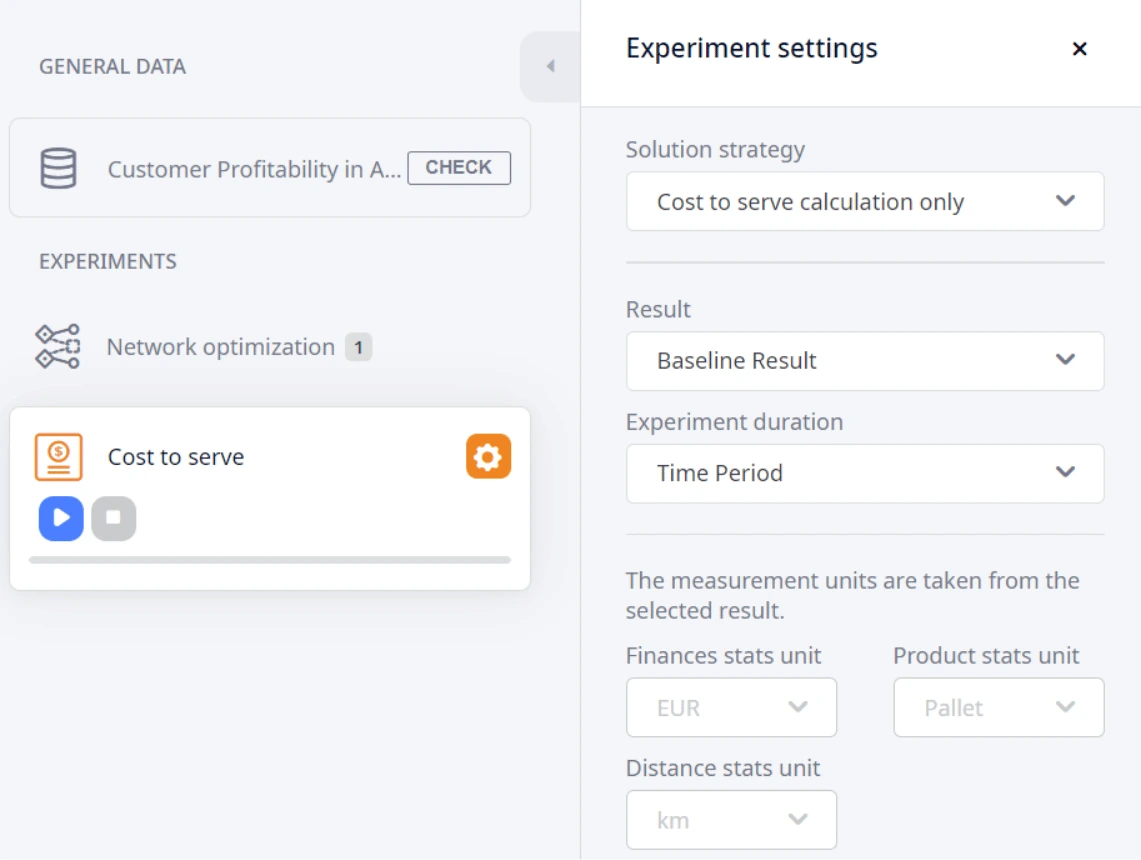Click the CHECK button for Customer Profitability
Image resolution: width=1141 pixels, height=860 pixels.
tap(458, 168)
